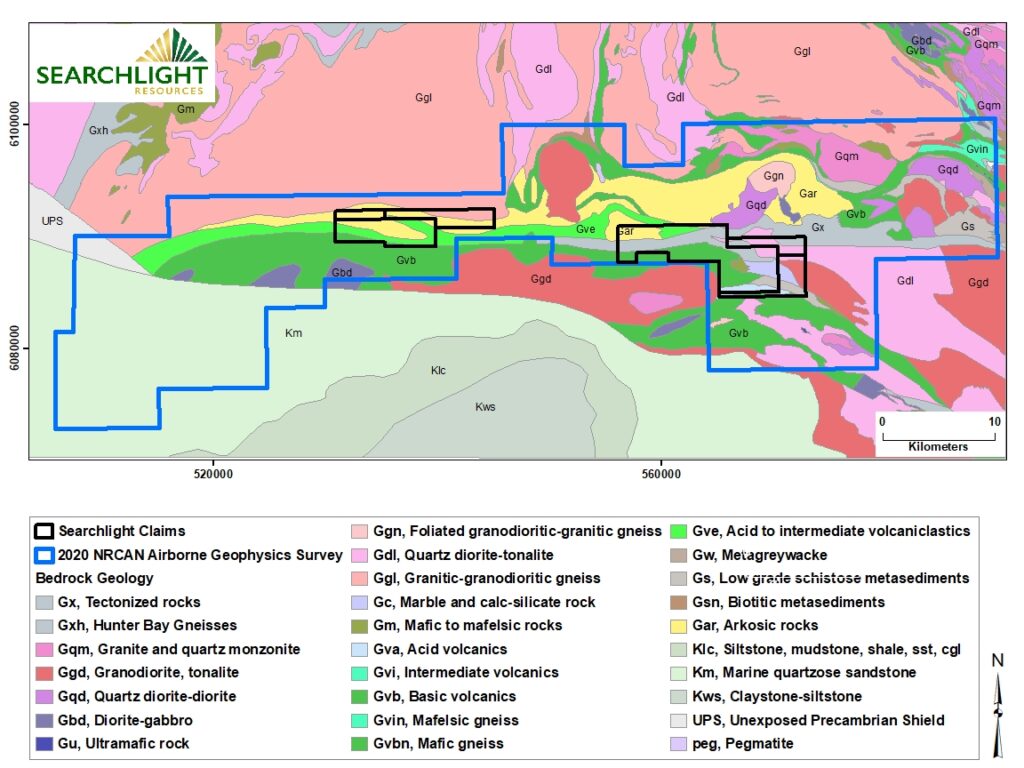Click the Km label on the map

(x=293, y=333)
